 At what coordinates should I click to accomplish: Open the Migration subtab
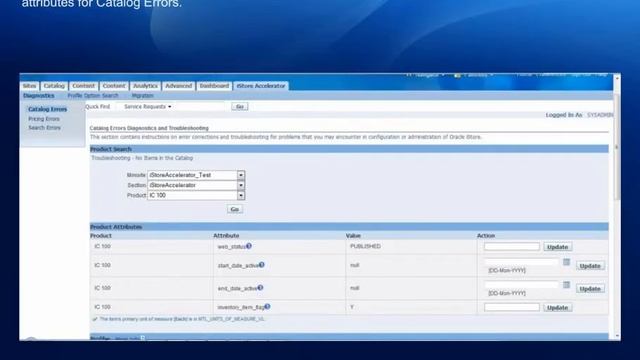point(142,96)
